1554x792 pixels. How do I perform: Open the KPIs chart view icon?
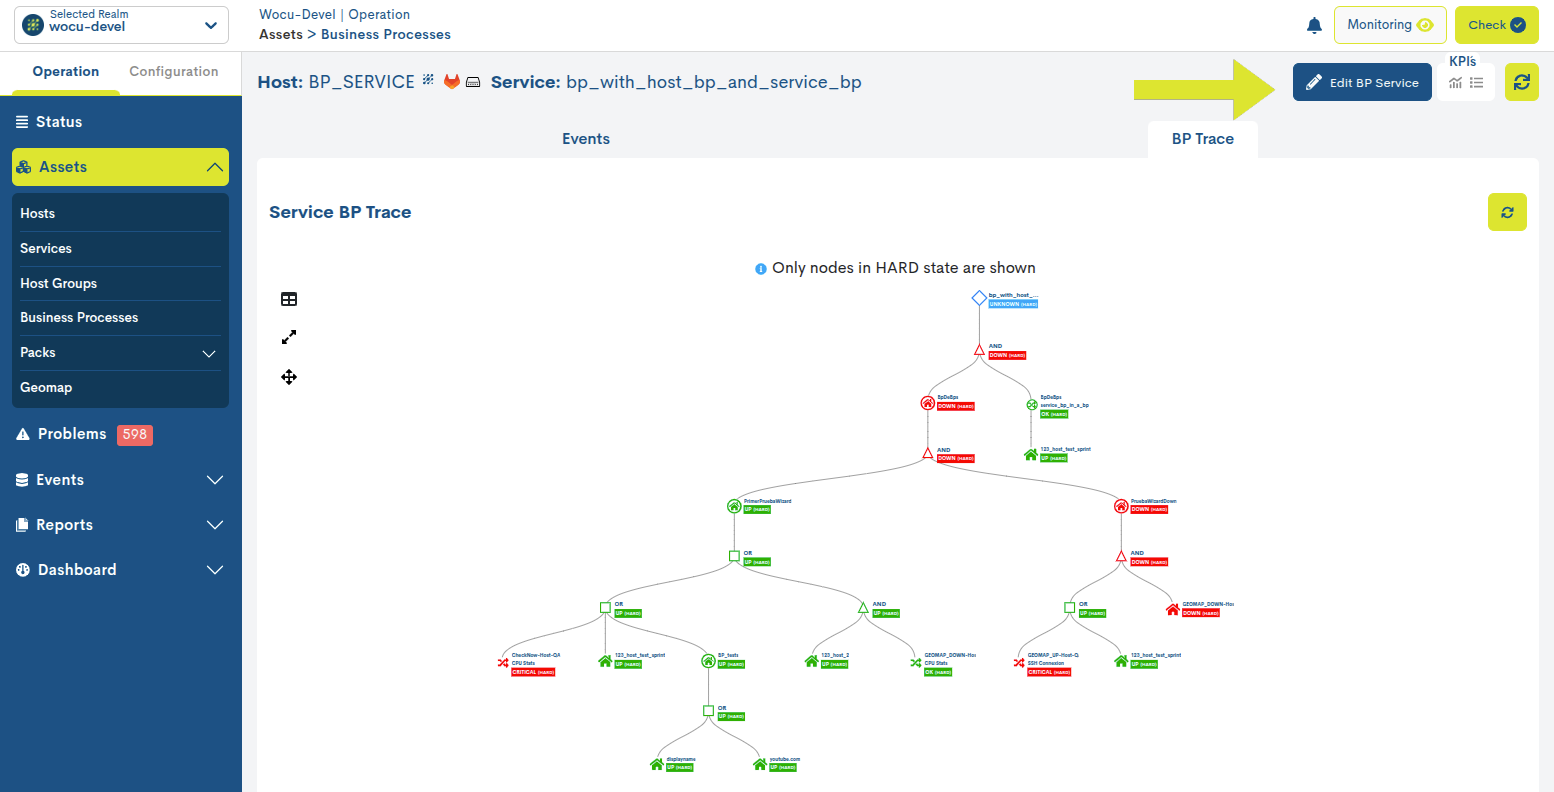[x=1455, y=83]
